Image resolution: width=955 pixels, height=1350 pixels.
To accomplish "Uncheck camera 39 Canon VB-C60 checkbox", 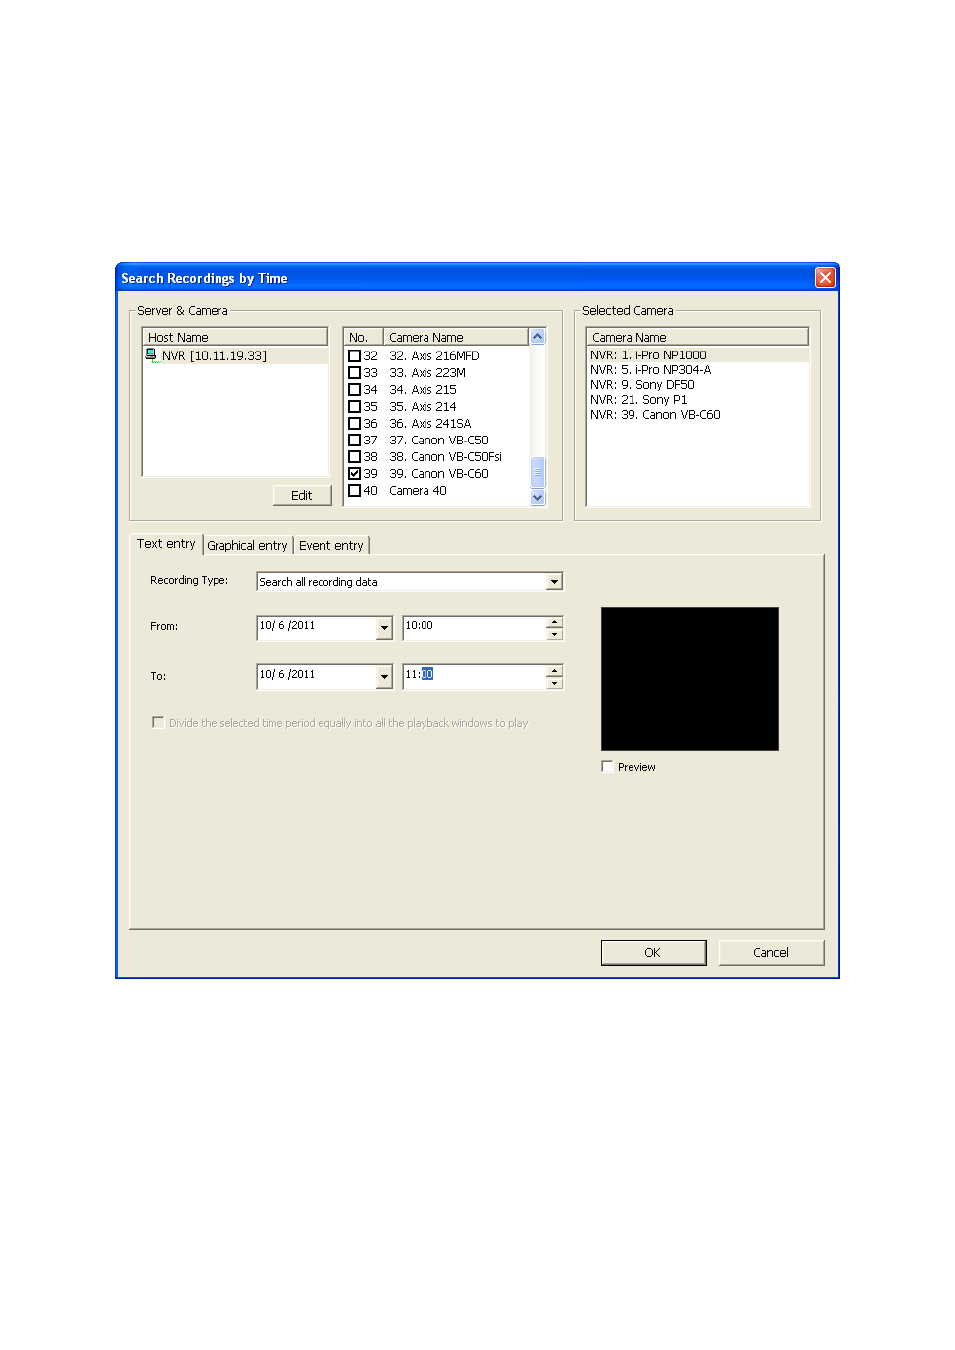I will (x=354, y=474).
